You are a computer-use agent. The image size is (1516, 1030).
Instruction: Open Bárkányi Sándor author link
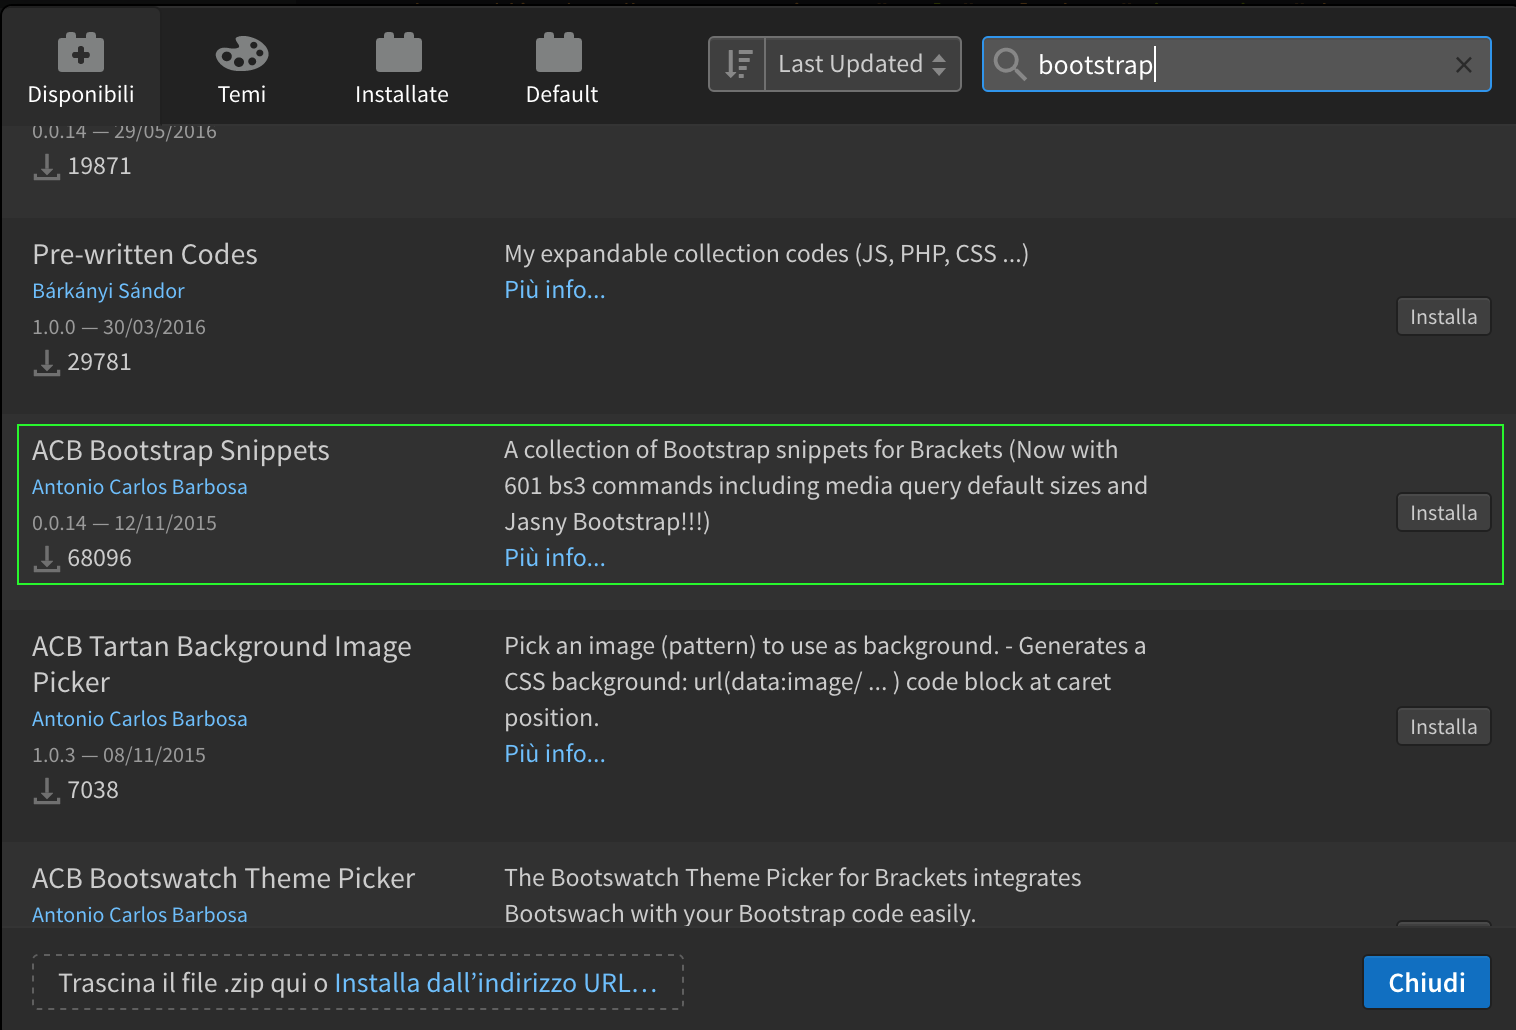108,291
